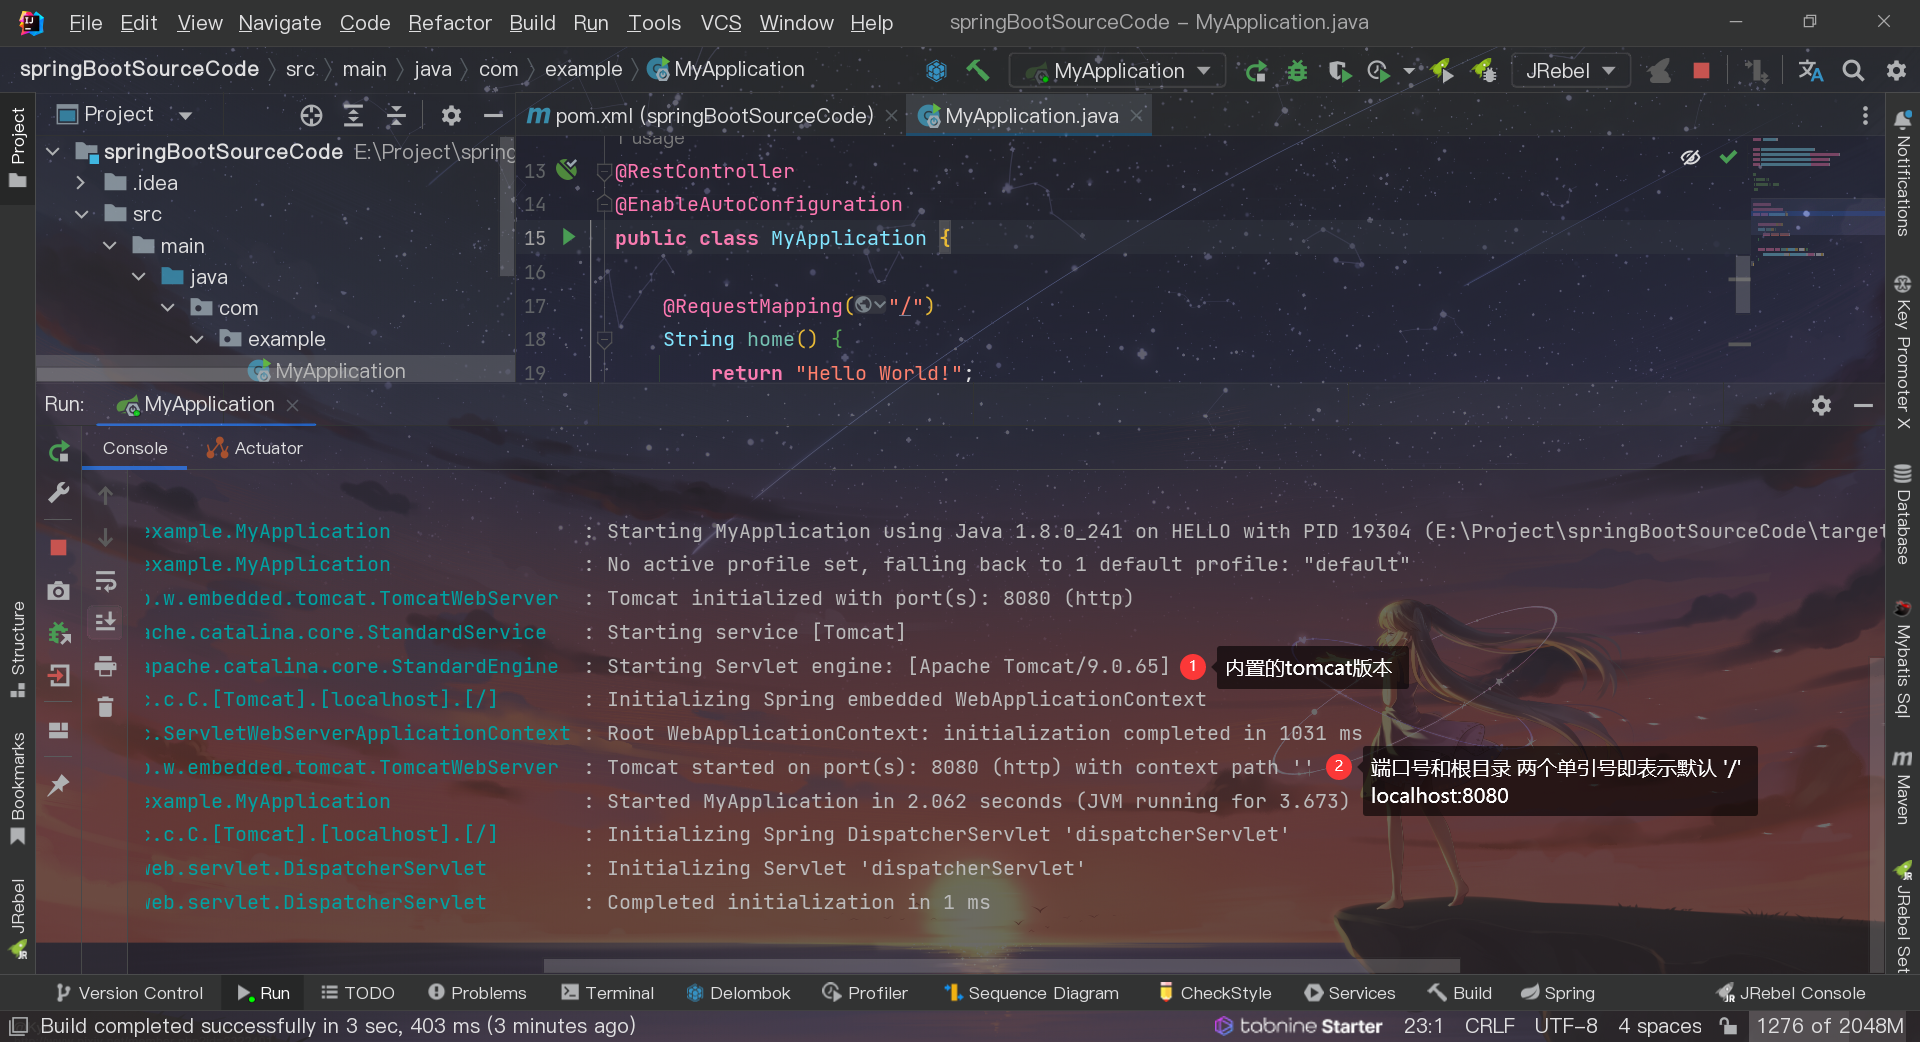The height and width of the screenshot is (1042, 1920).
Task: Open the MyApplication run configuration dropdown
Action: (x=1117, y=71)
